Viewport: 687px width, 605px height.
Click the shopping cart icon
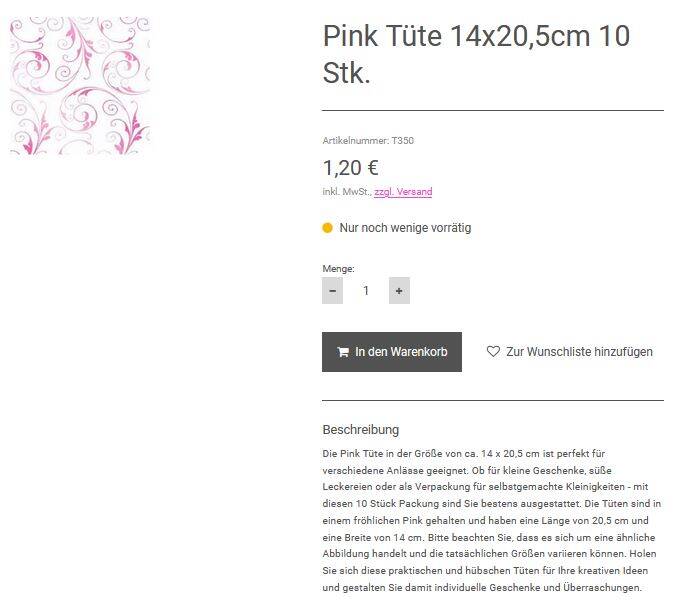click(x=343, y=352)
